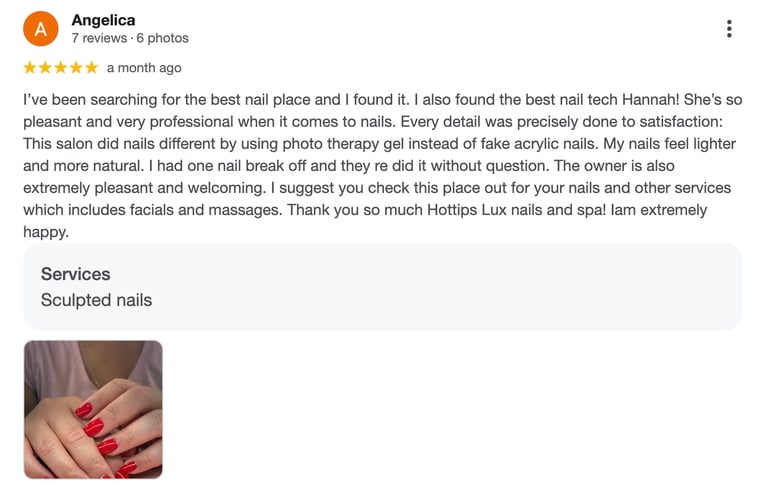
Task: Open reviewer name Angelica's profile
Action: tap(103, 20)
